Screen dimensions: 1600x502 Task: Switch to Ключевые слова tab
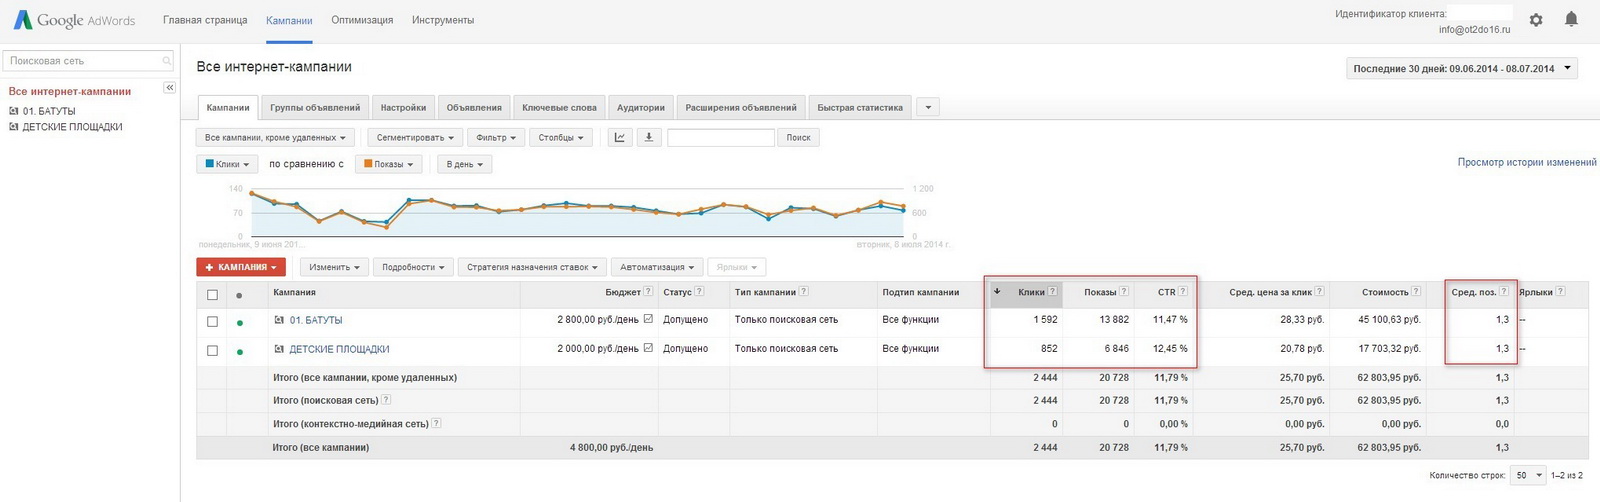pos(559,107)
